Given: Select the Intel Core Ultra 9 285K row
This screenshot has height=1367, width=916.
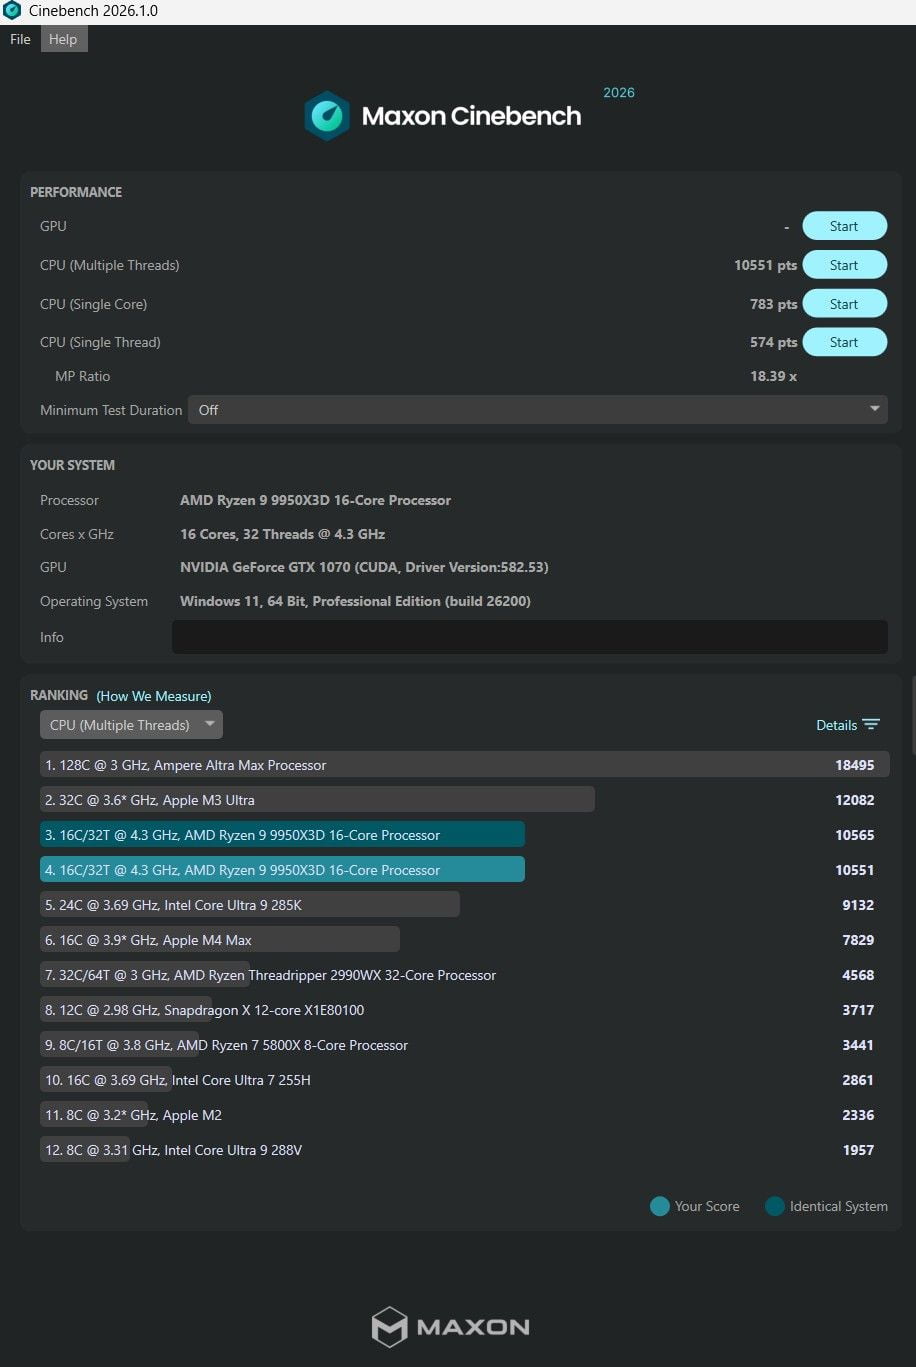Looking at the screenshot, I should click(464, 905).
